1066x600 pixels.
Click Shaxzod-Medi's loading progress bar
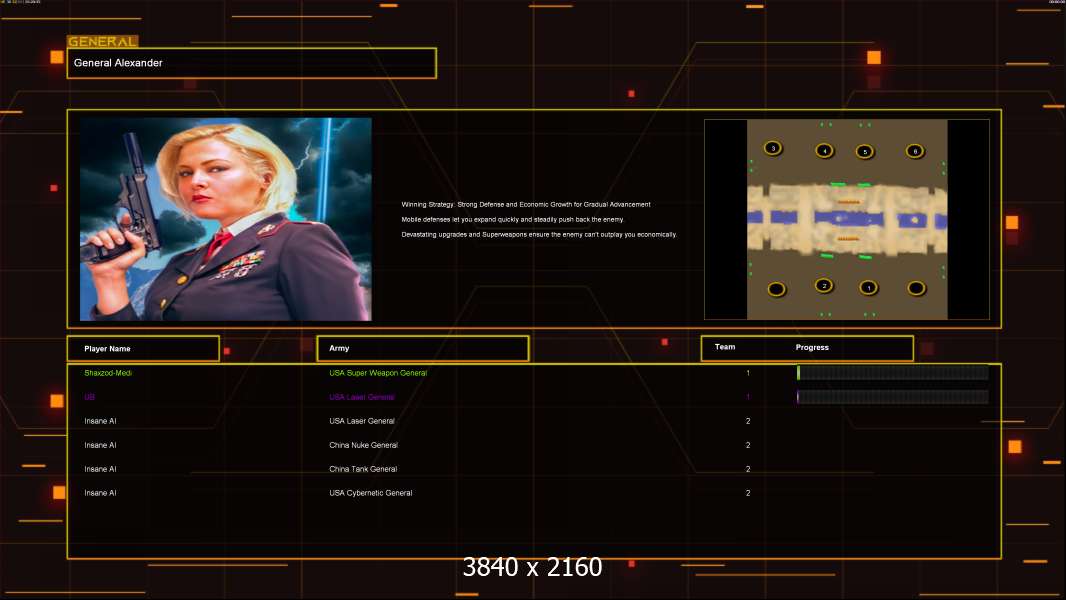pos(893,372)
